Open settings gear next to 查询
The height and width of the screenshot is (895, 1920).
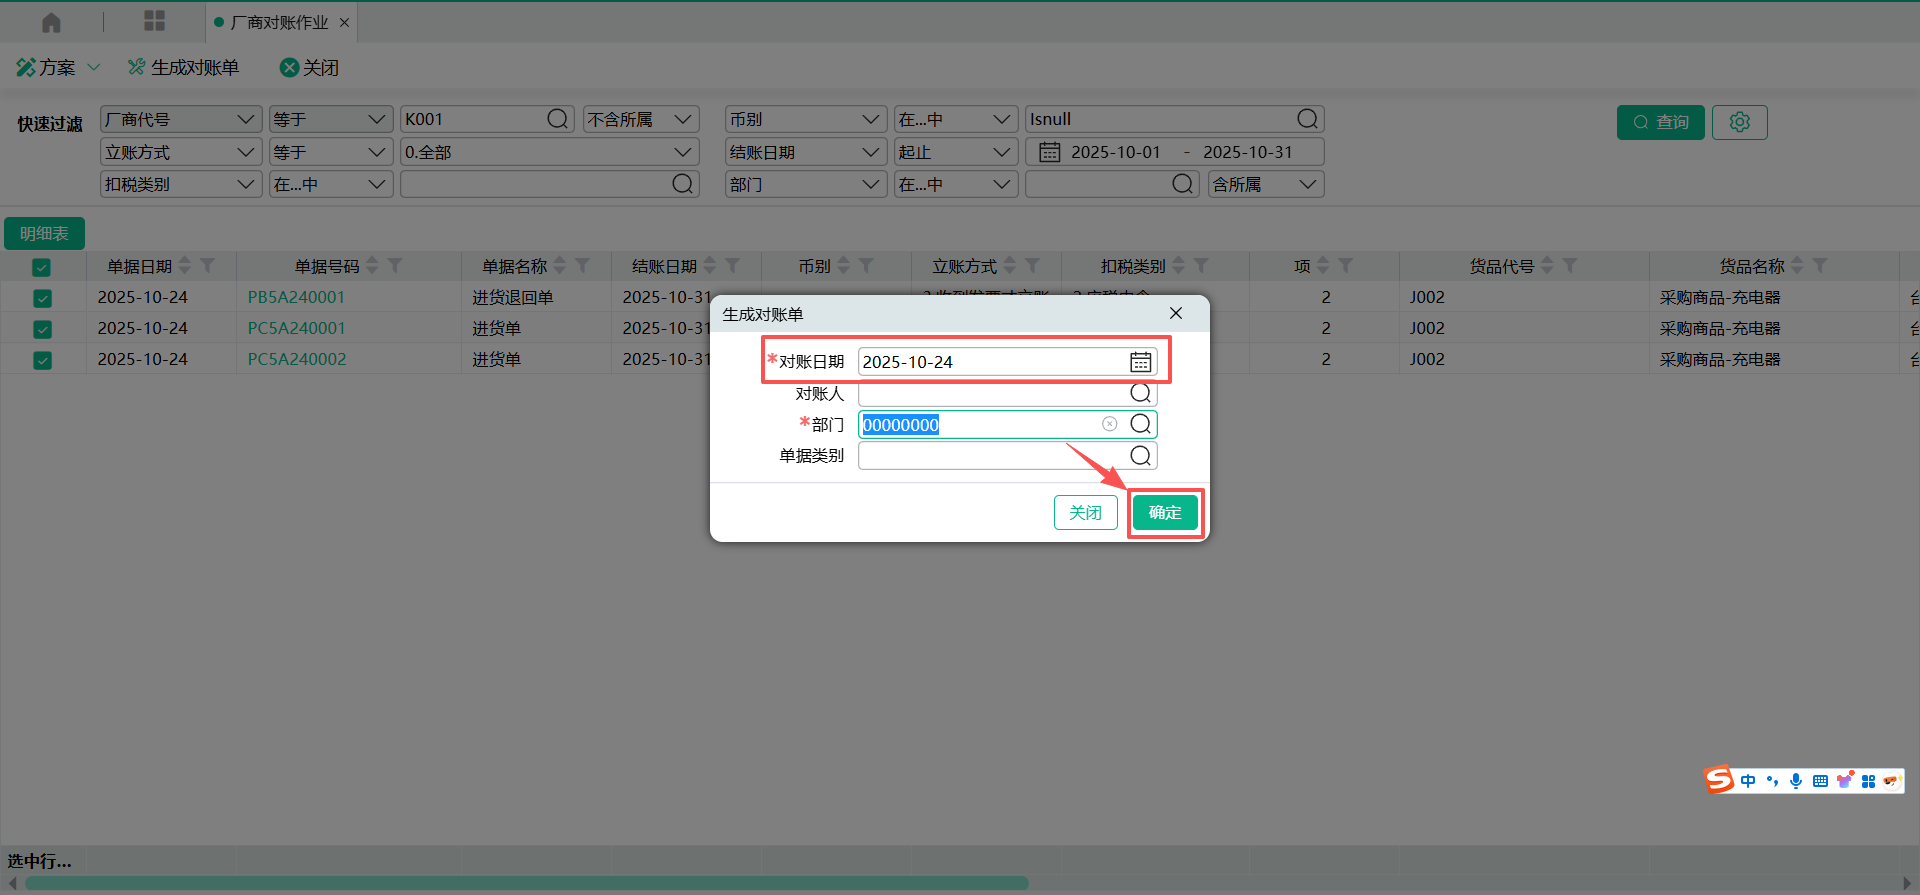(1739, 122)
